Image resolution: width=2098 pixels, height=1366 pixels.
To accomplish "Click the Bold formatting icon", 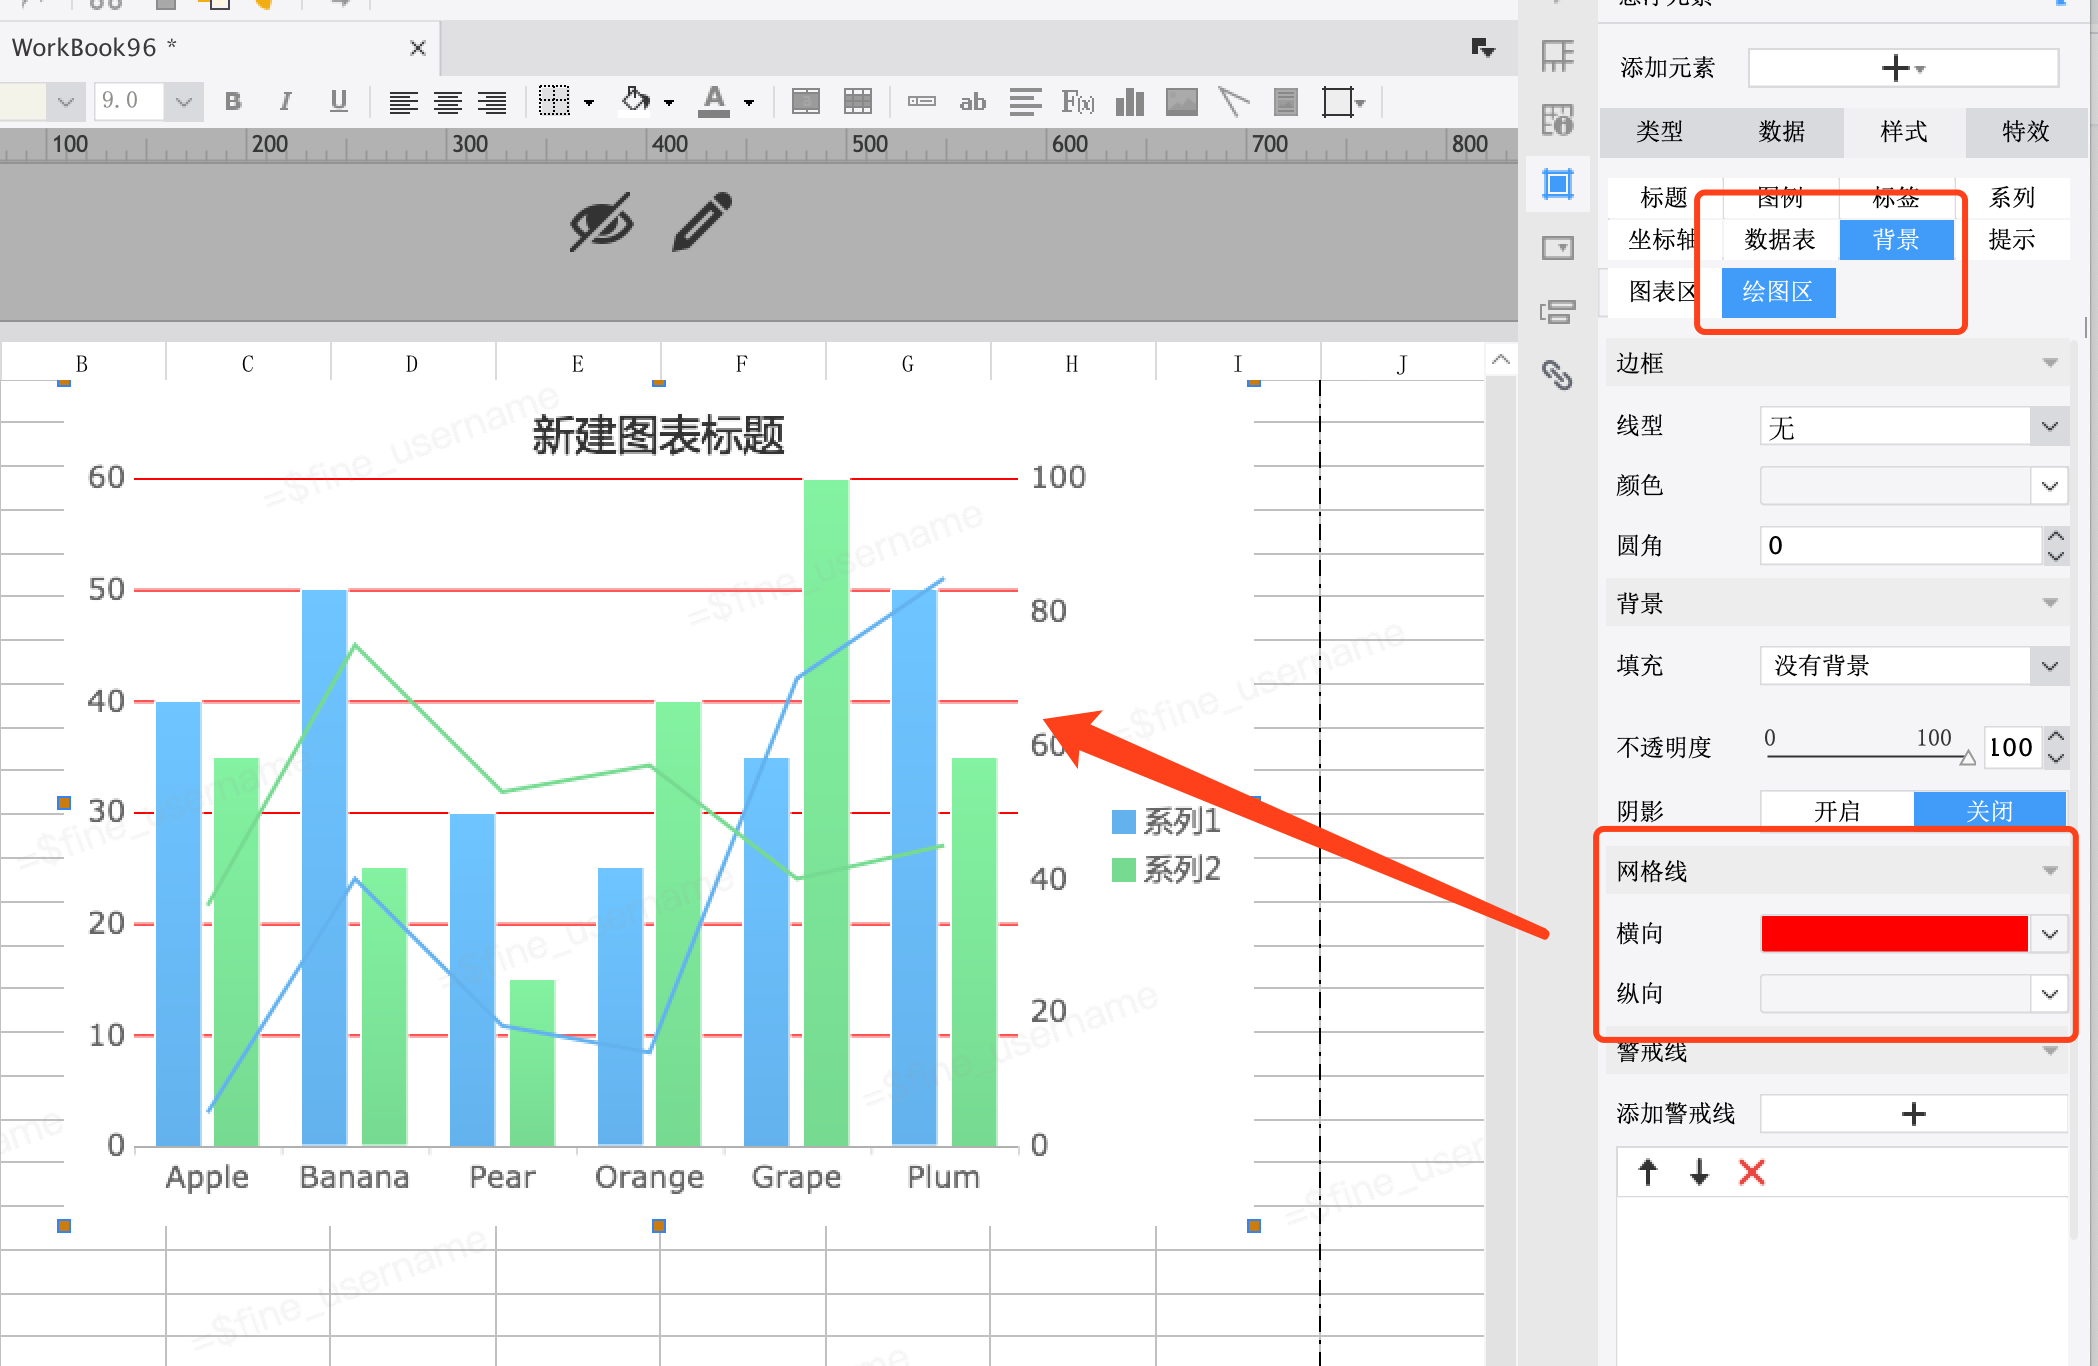I will (x=233, y=101).
